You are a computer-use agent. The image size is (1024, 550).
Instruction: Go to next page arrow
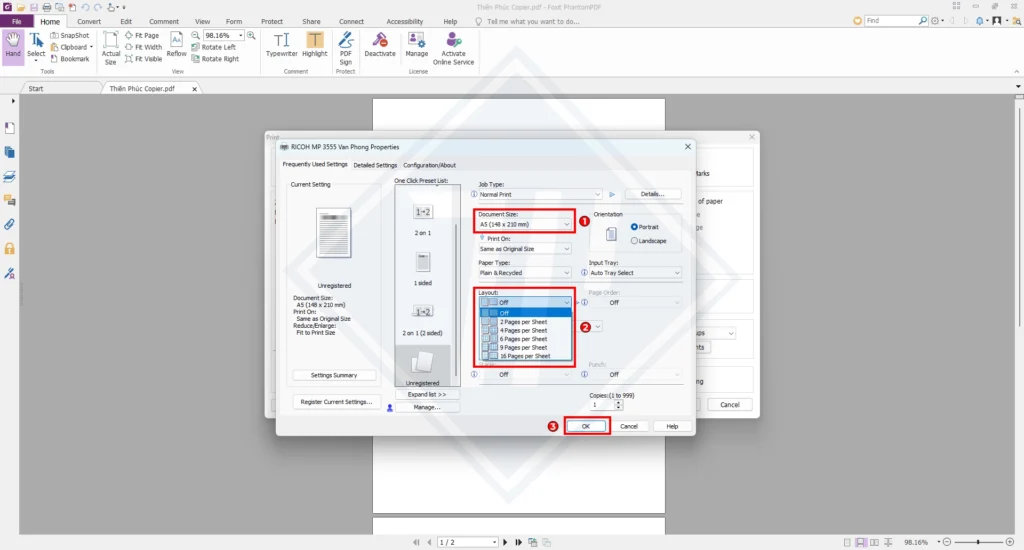pos(505,542)
